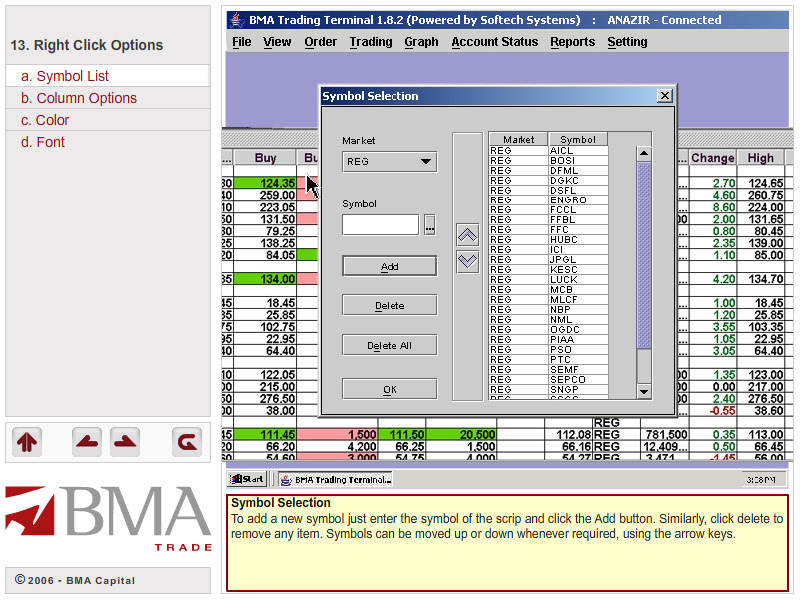Move selected symbol up with arrow button
800x600 pixels.
[467, 235]
